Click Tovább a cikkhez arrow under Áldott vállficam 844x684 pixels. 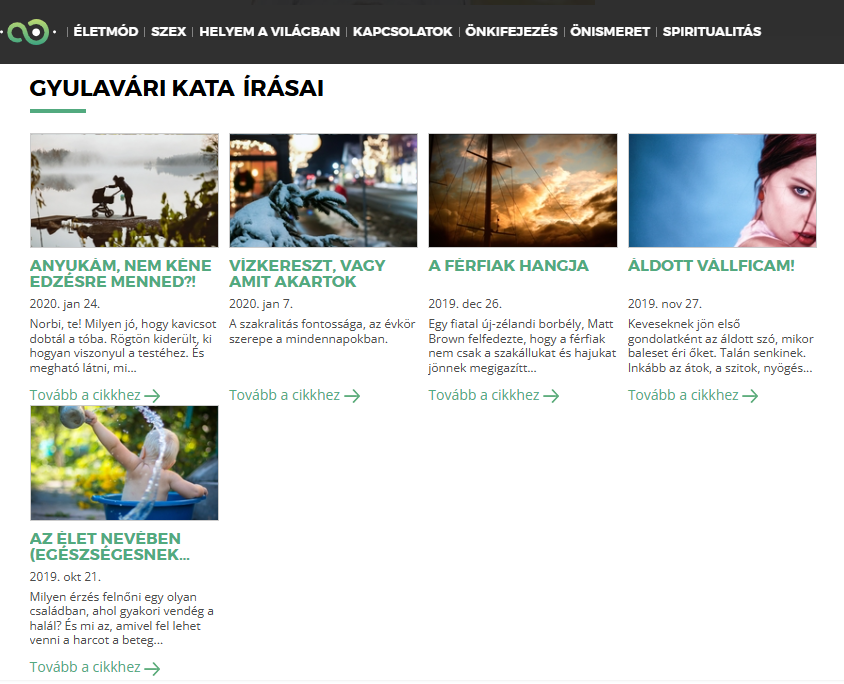pyautogui.click(x=750, y=396)
